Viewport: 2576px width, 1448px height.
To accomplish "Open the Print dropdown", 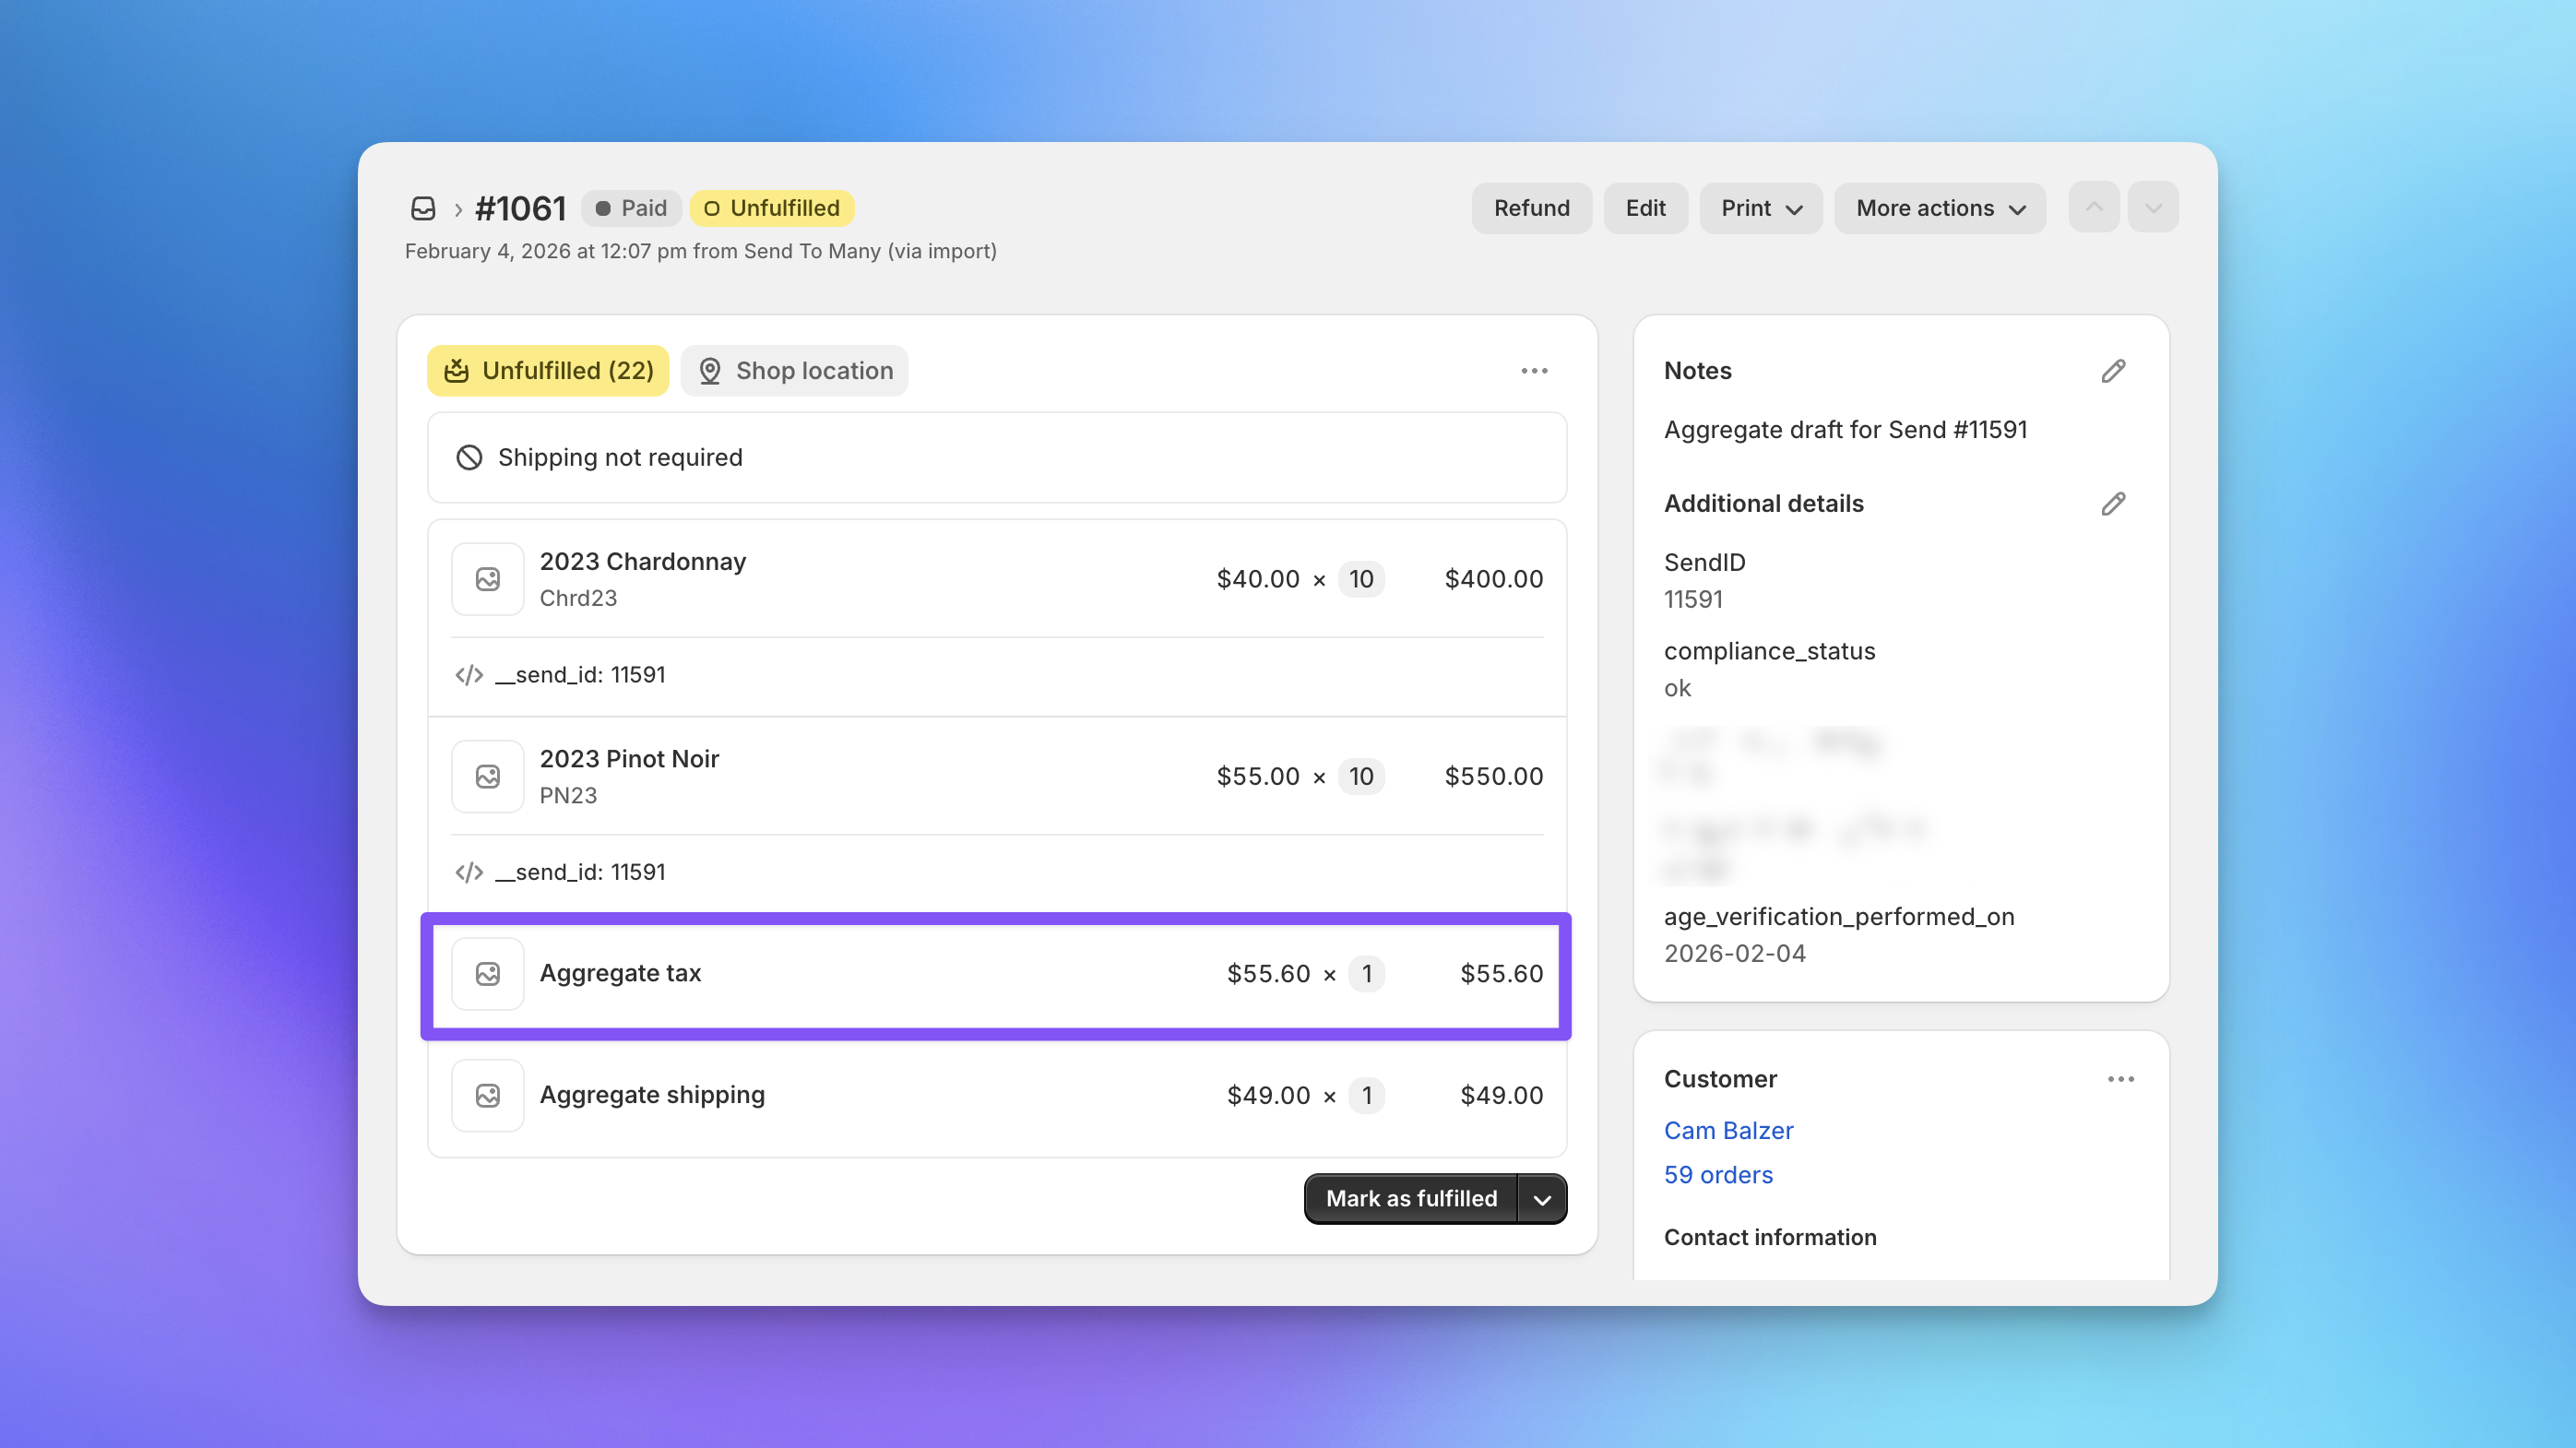I will pyautogui.click(x=1760, y=208).
